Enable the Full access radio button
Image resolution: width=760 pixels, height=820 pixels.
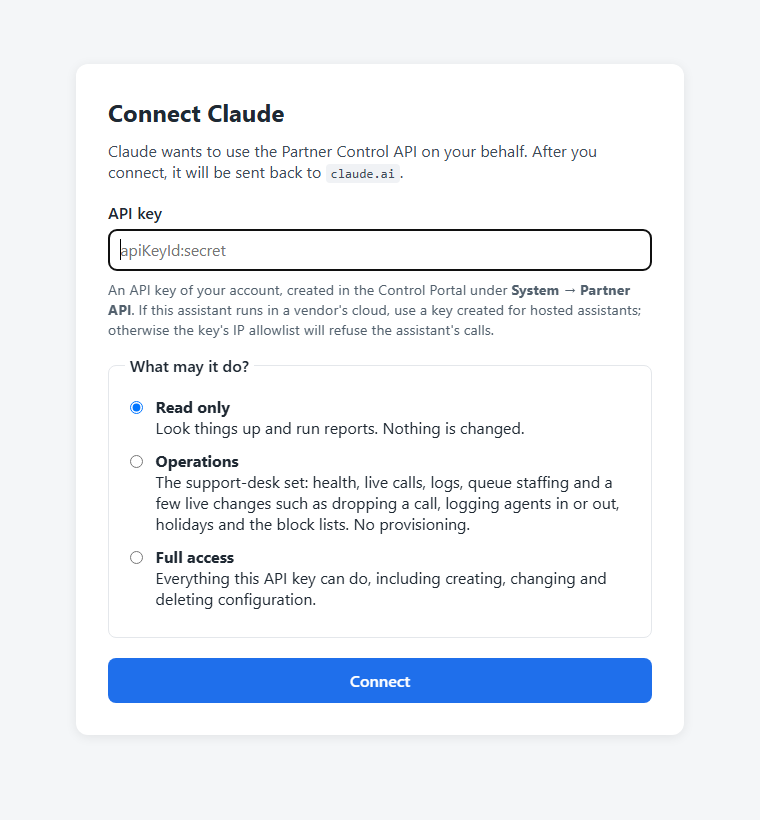point(137,557)
